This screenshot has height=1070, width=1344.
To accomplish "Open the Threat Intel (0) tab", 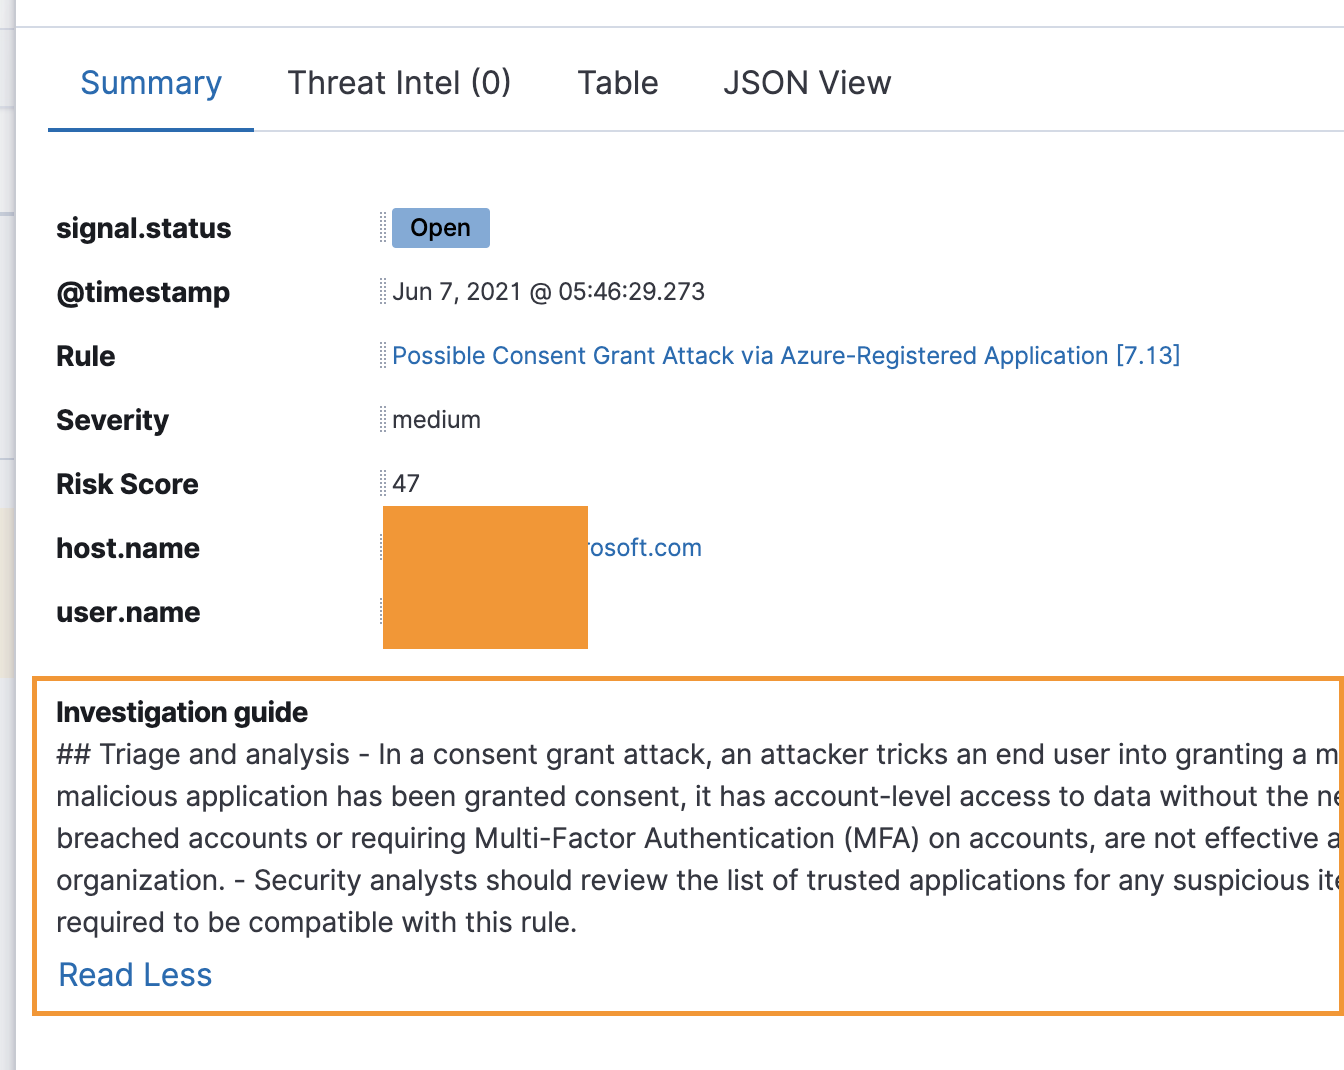I will 399,83.
